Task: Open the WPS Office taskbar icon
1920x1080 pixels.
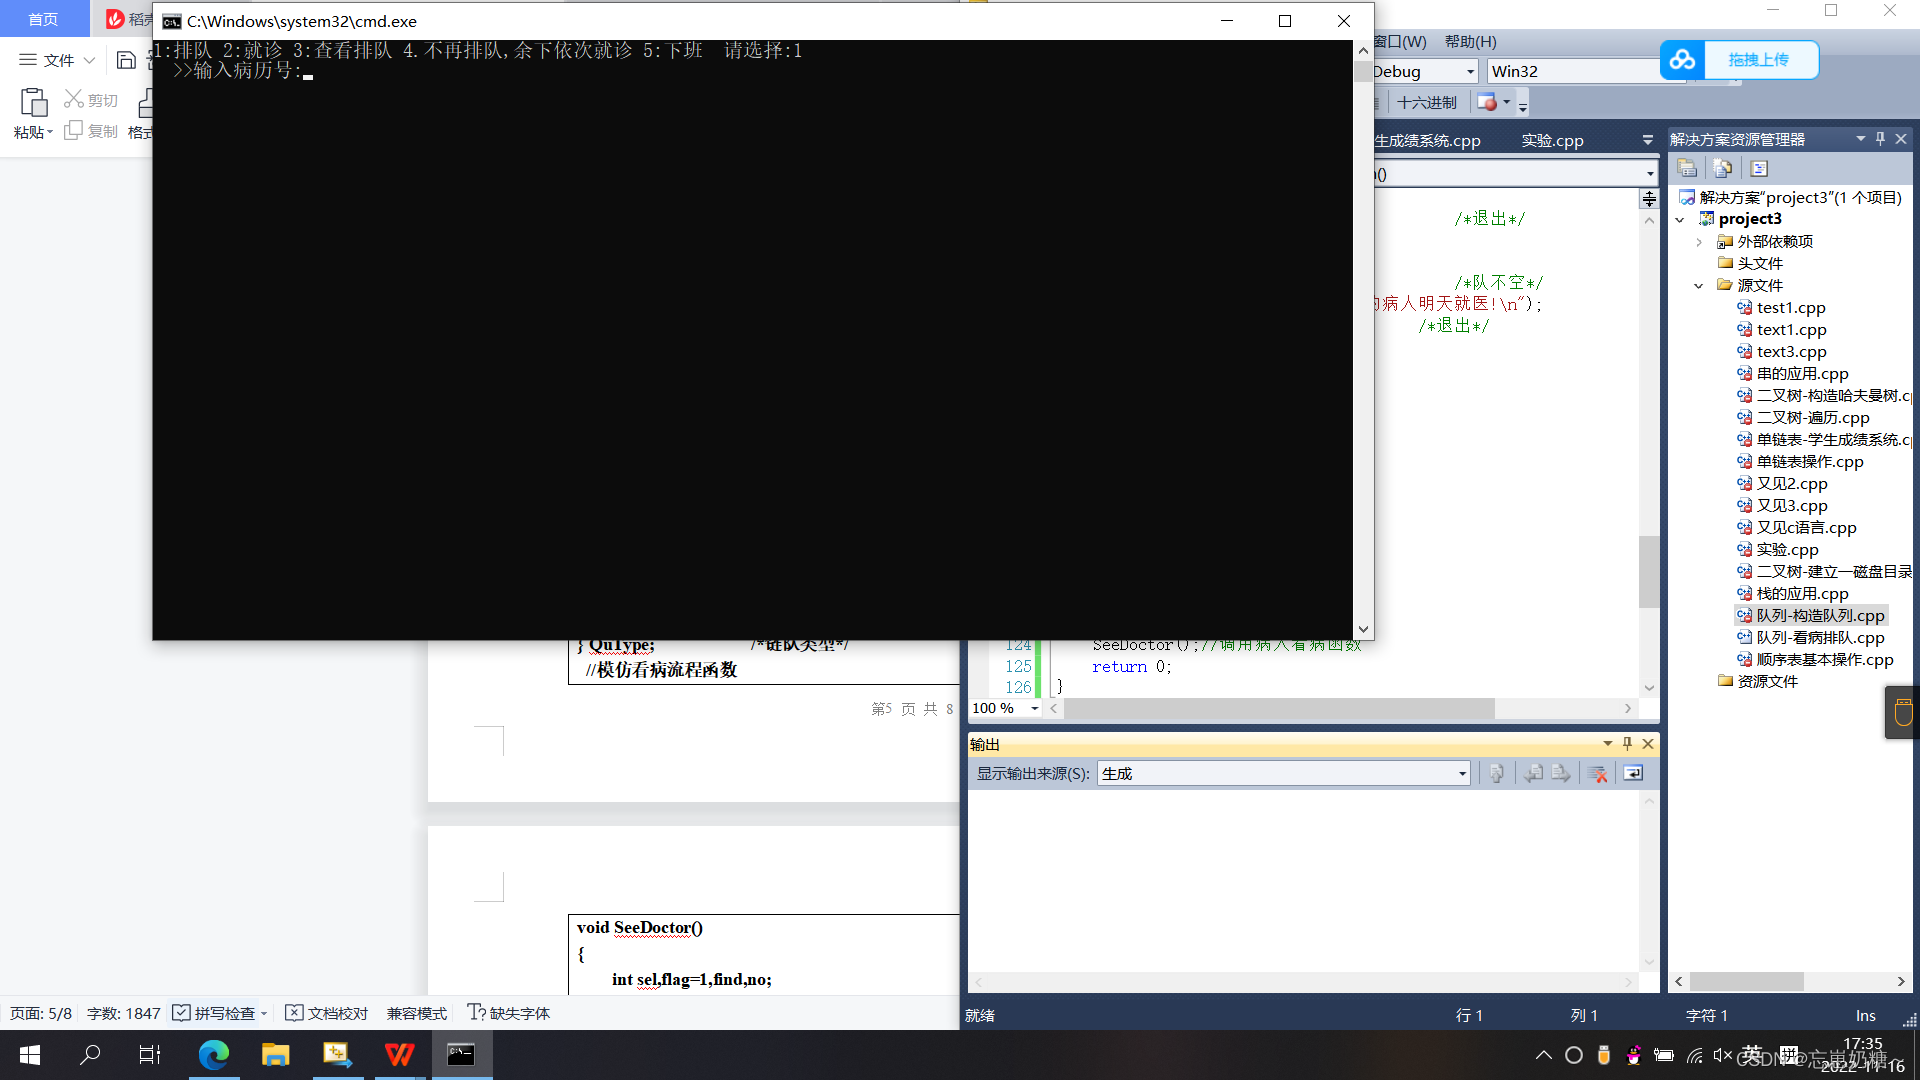Action: (399, 1055)
